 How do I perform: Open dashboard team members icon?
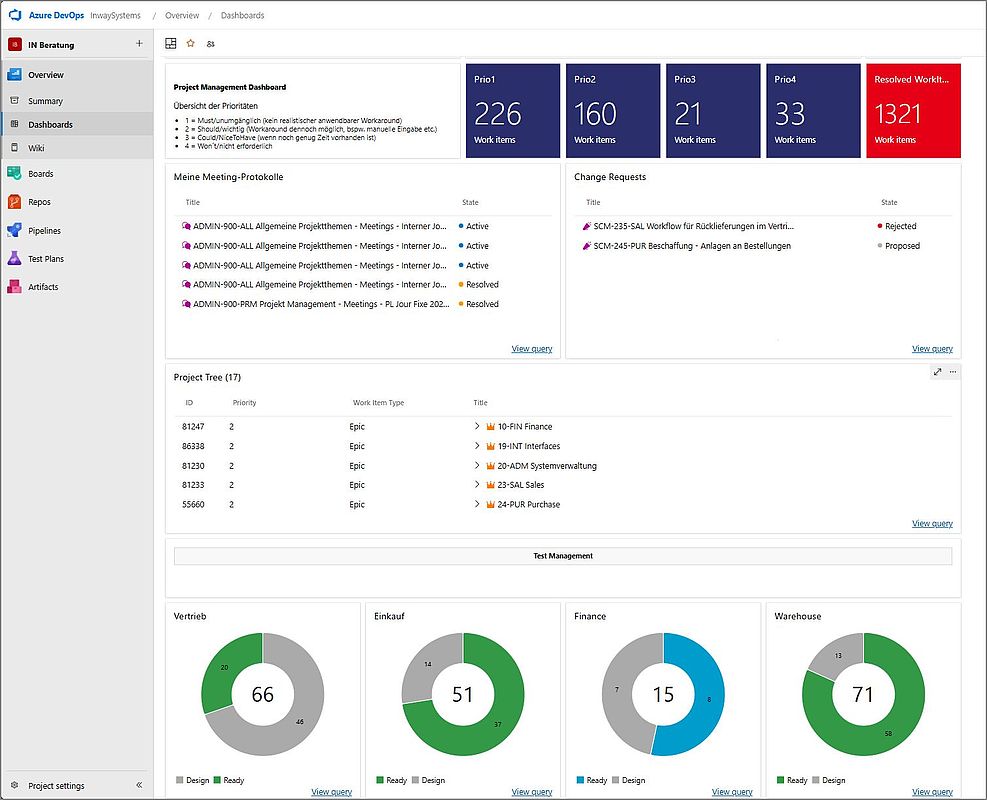coord(211,44)
